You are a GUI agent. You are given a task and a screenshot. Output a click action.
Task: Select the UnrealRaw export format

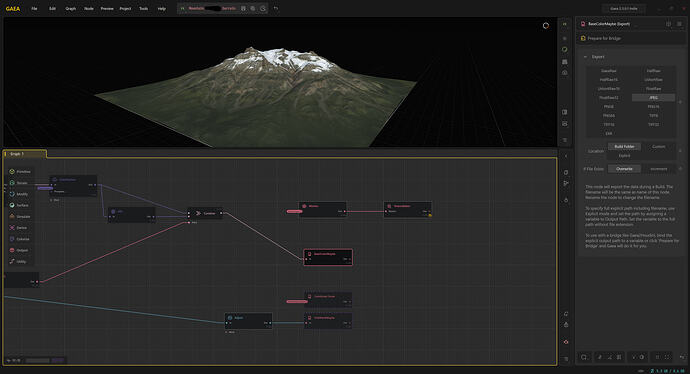coord(653,80)
